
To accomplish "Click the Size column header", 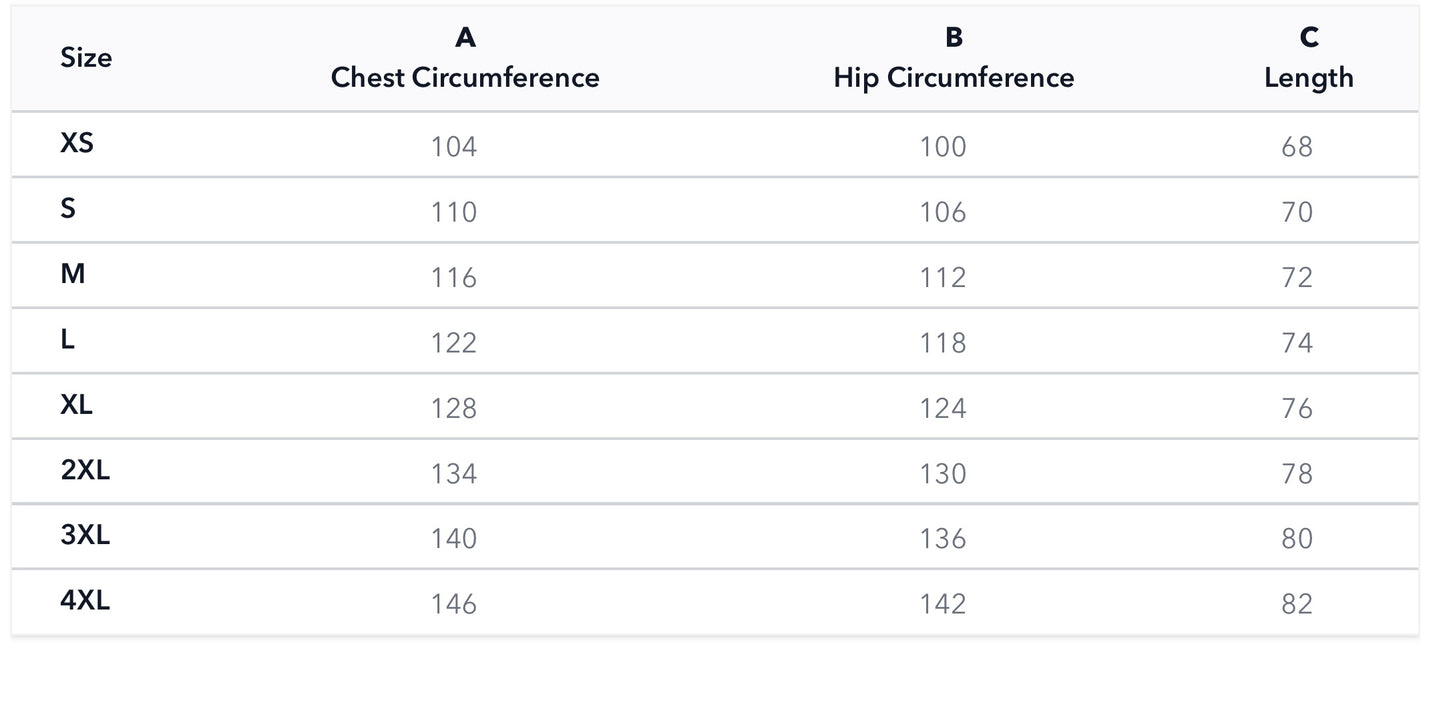I will [86, 58].
